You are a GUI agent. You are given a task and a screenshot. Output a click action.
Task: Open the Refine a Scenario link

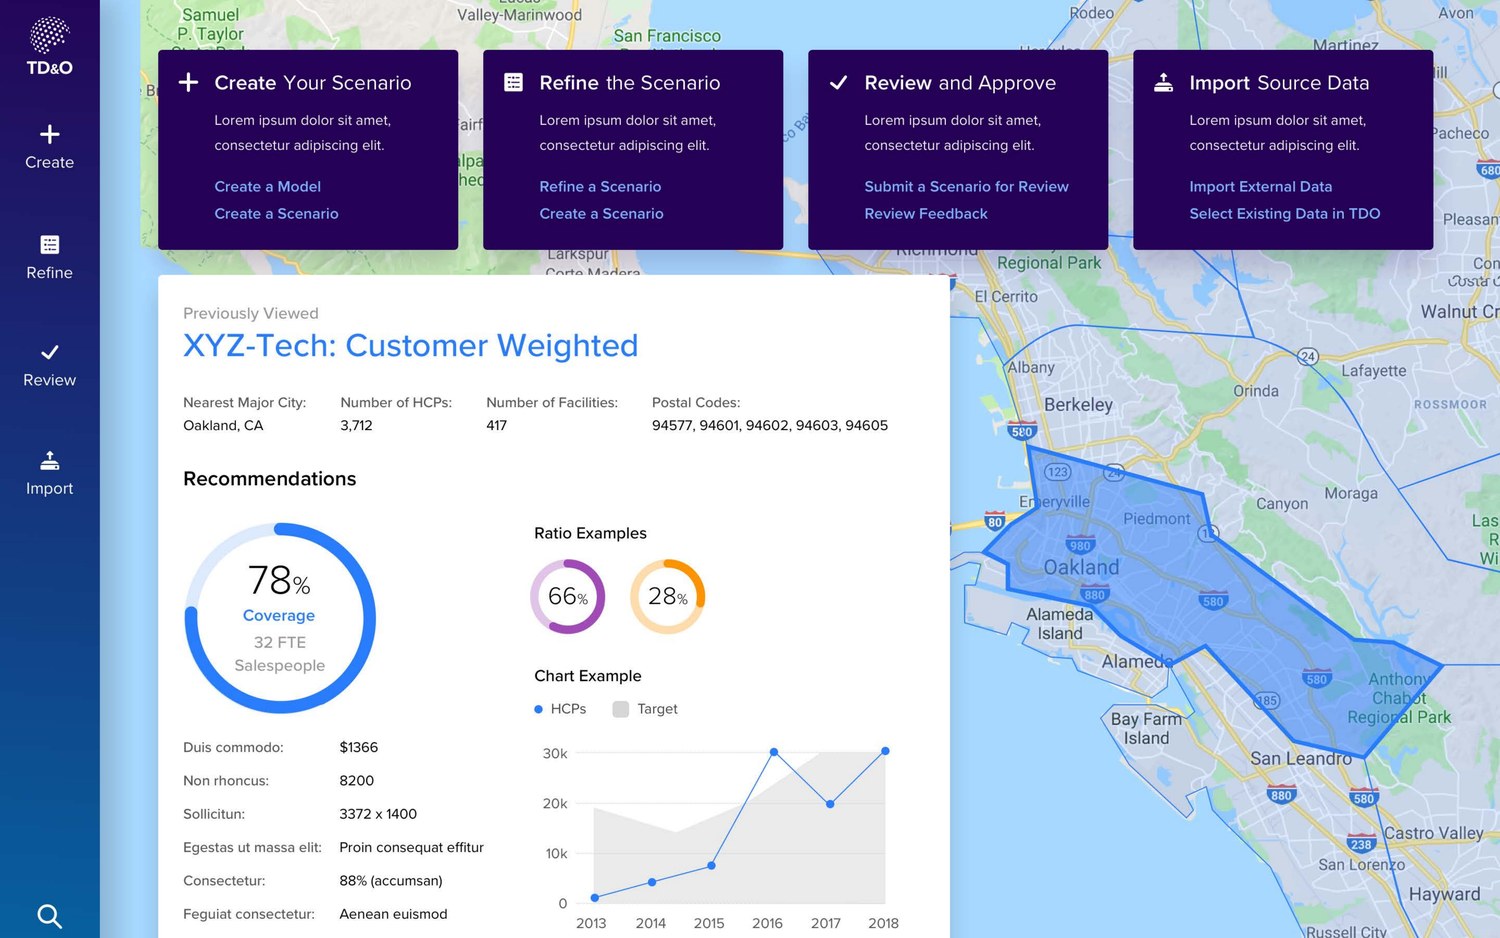pos(600,186)
